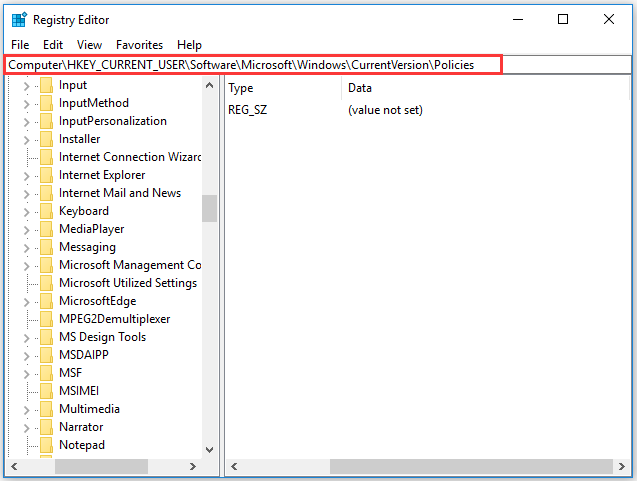Select the Internet Explorer folder icon
This screenshot has width=637, height=481.
point(46,175)
